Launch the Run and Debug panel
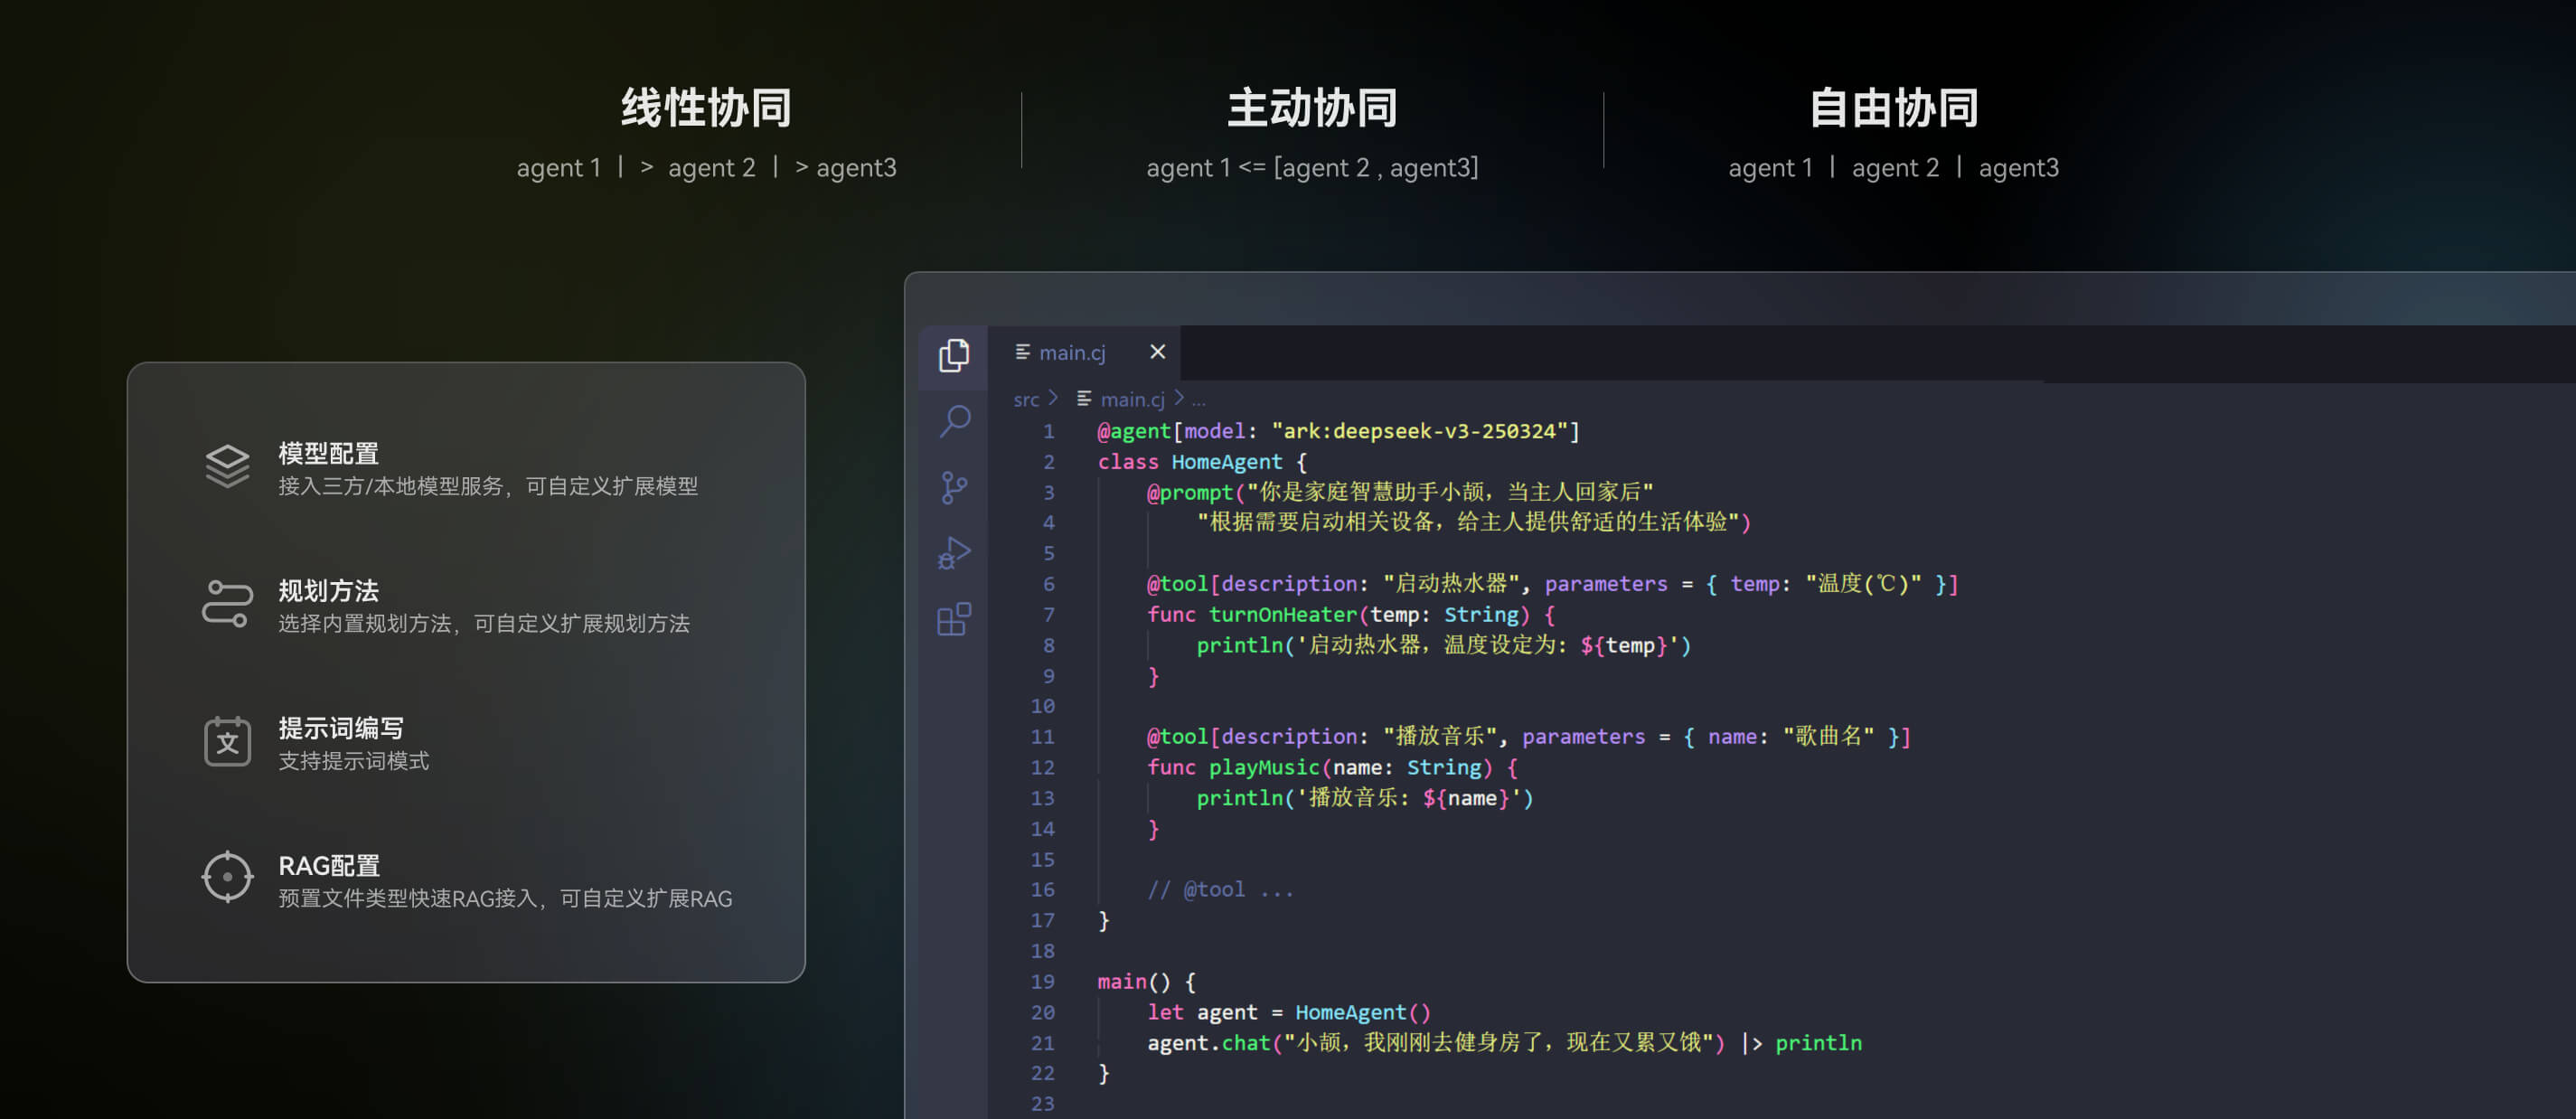 pos(953,553)
